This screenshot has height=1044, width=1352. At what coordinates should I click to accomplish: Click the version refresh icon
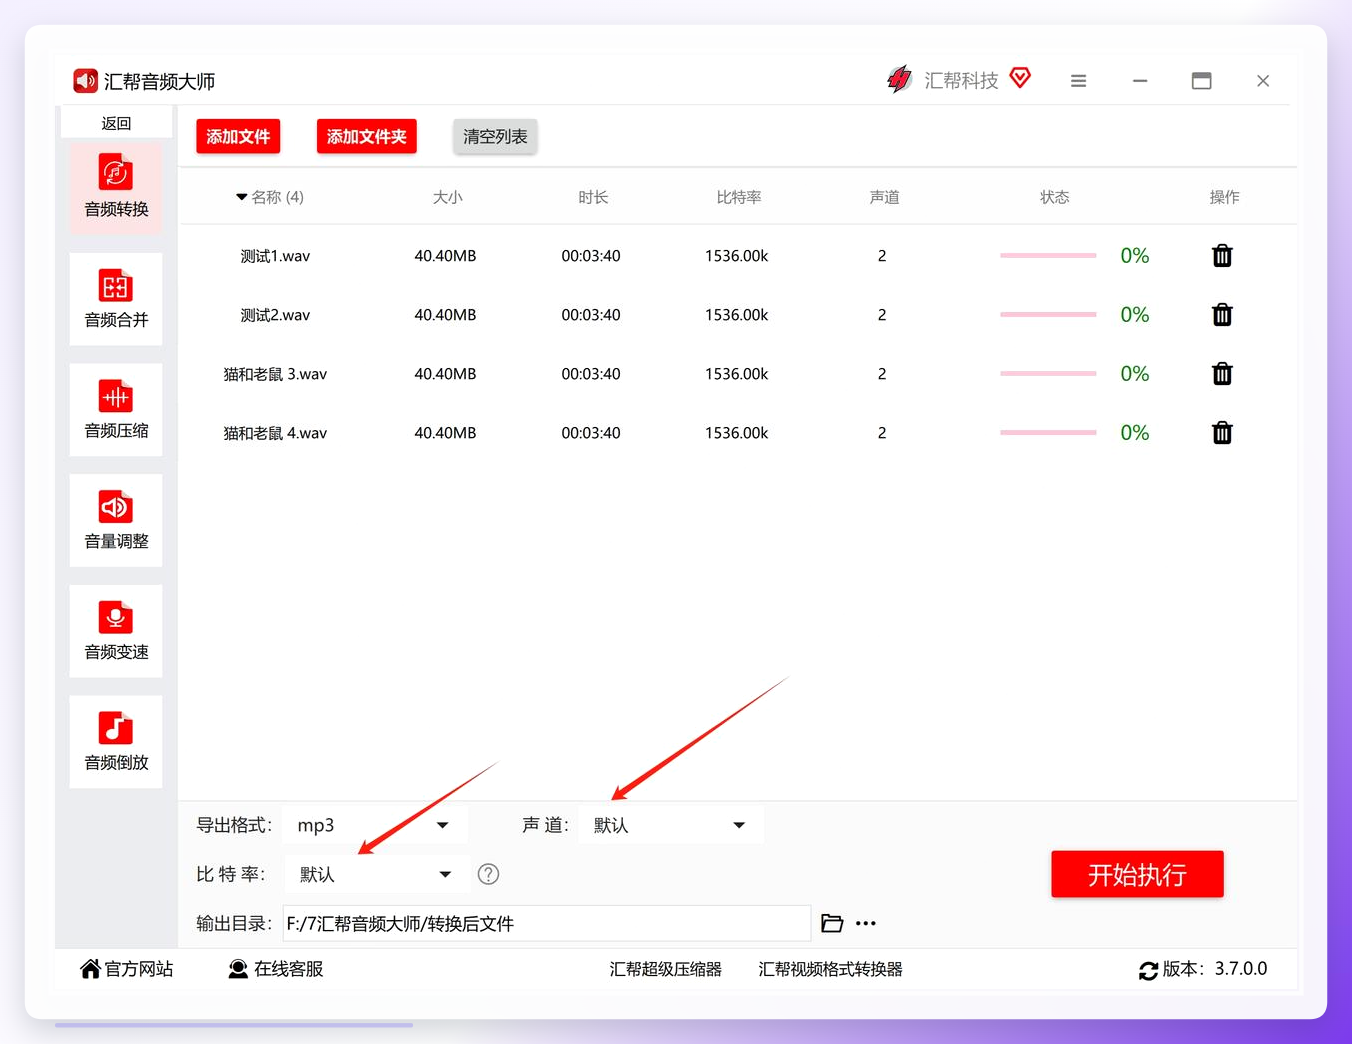click(x=1148, y=970)
